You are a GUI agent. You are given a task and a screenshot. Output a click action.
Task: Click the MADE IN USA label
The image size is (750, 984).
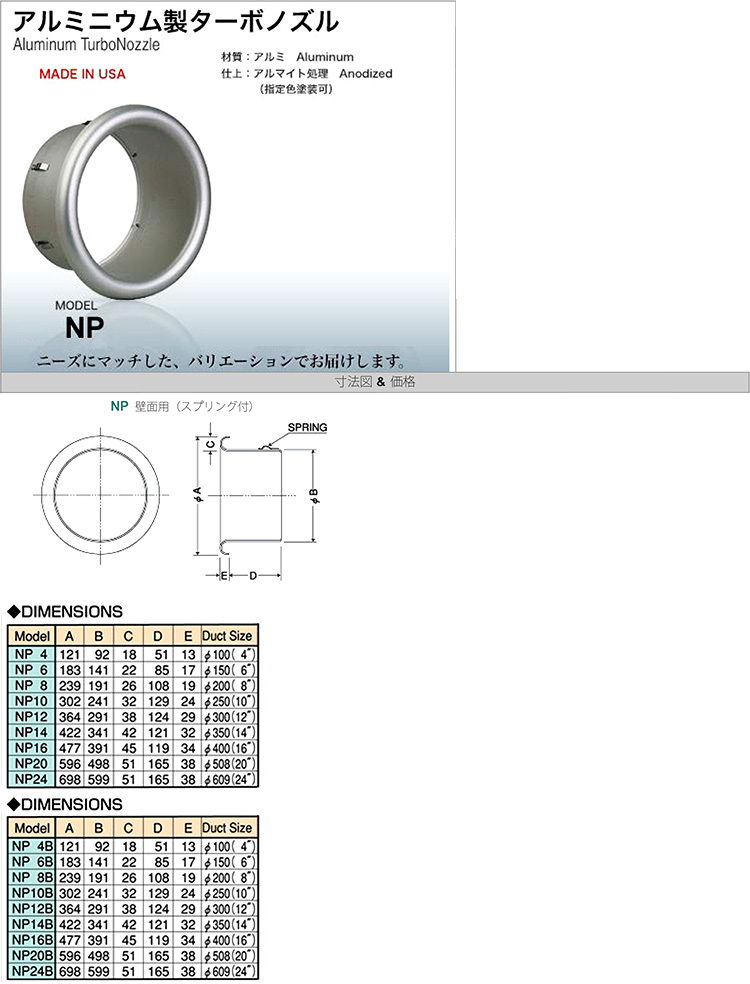tap(82, 74)
